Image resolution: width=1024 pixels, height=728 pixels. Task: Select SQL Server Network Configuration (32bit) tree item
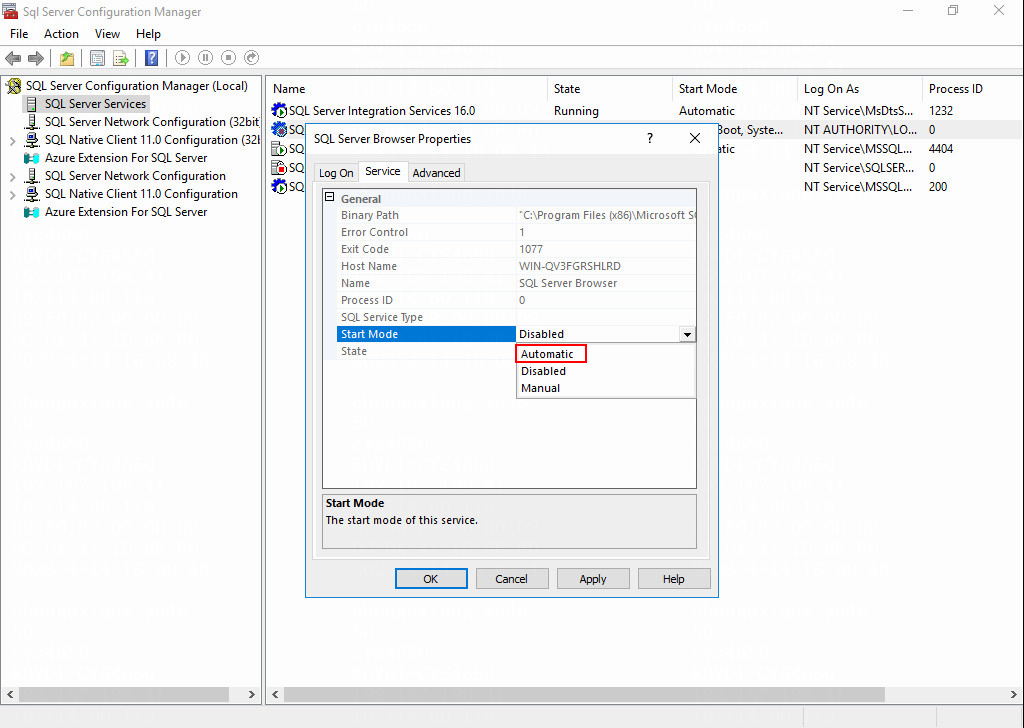152,122
